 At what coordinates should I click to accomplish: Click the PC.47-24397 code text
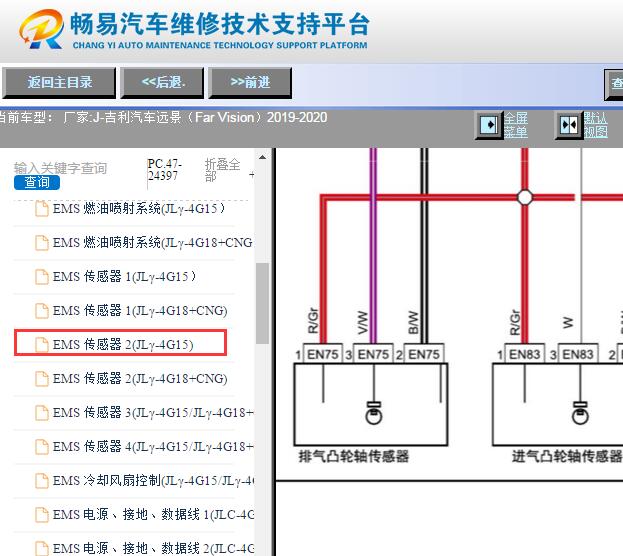pos(164,170)
